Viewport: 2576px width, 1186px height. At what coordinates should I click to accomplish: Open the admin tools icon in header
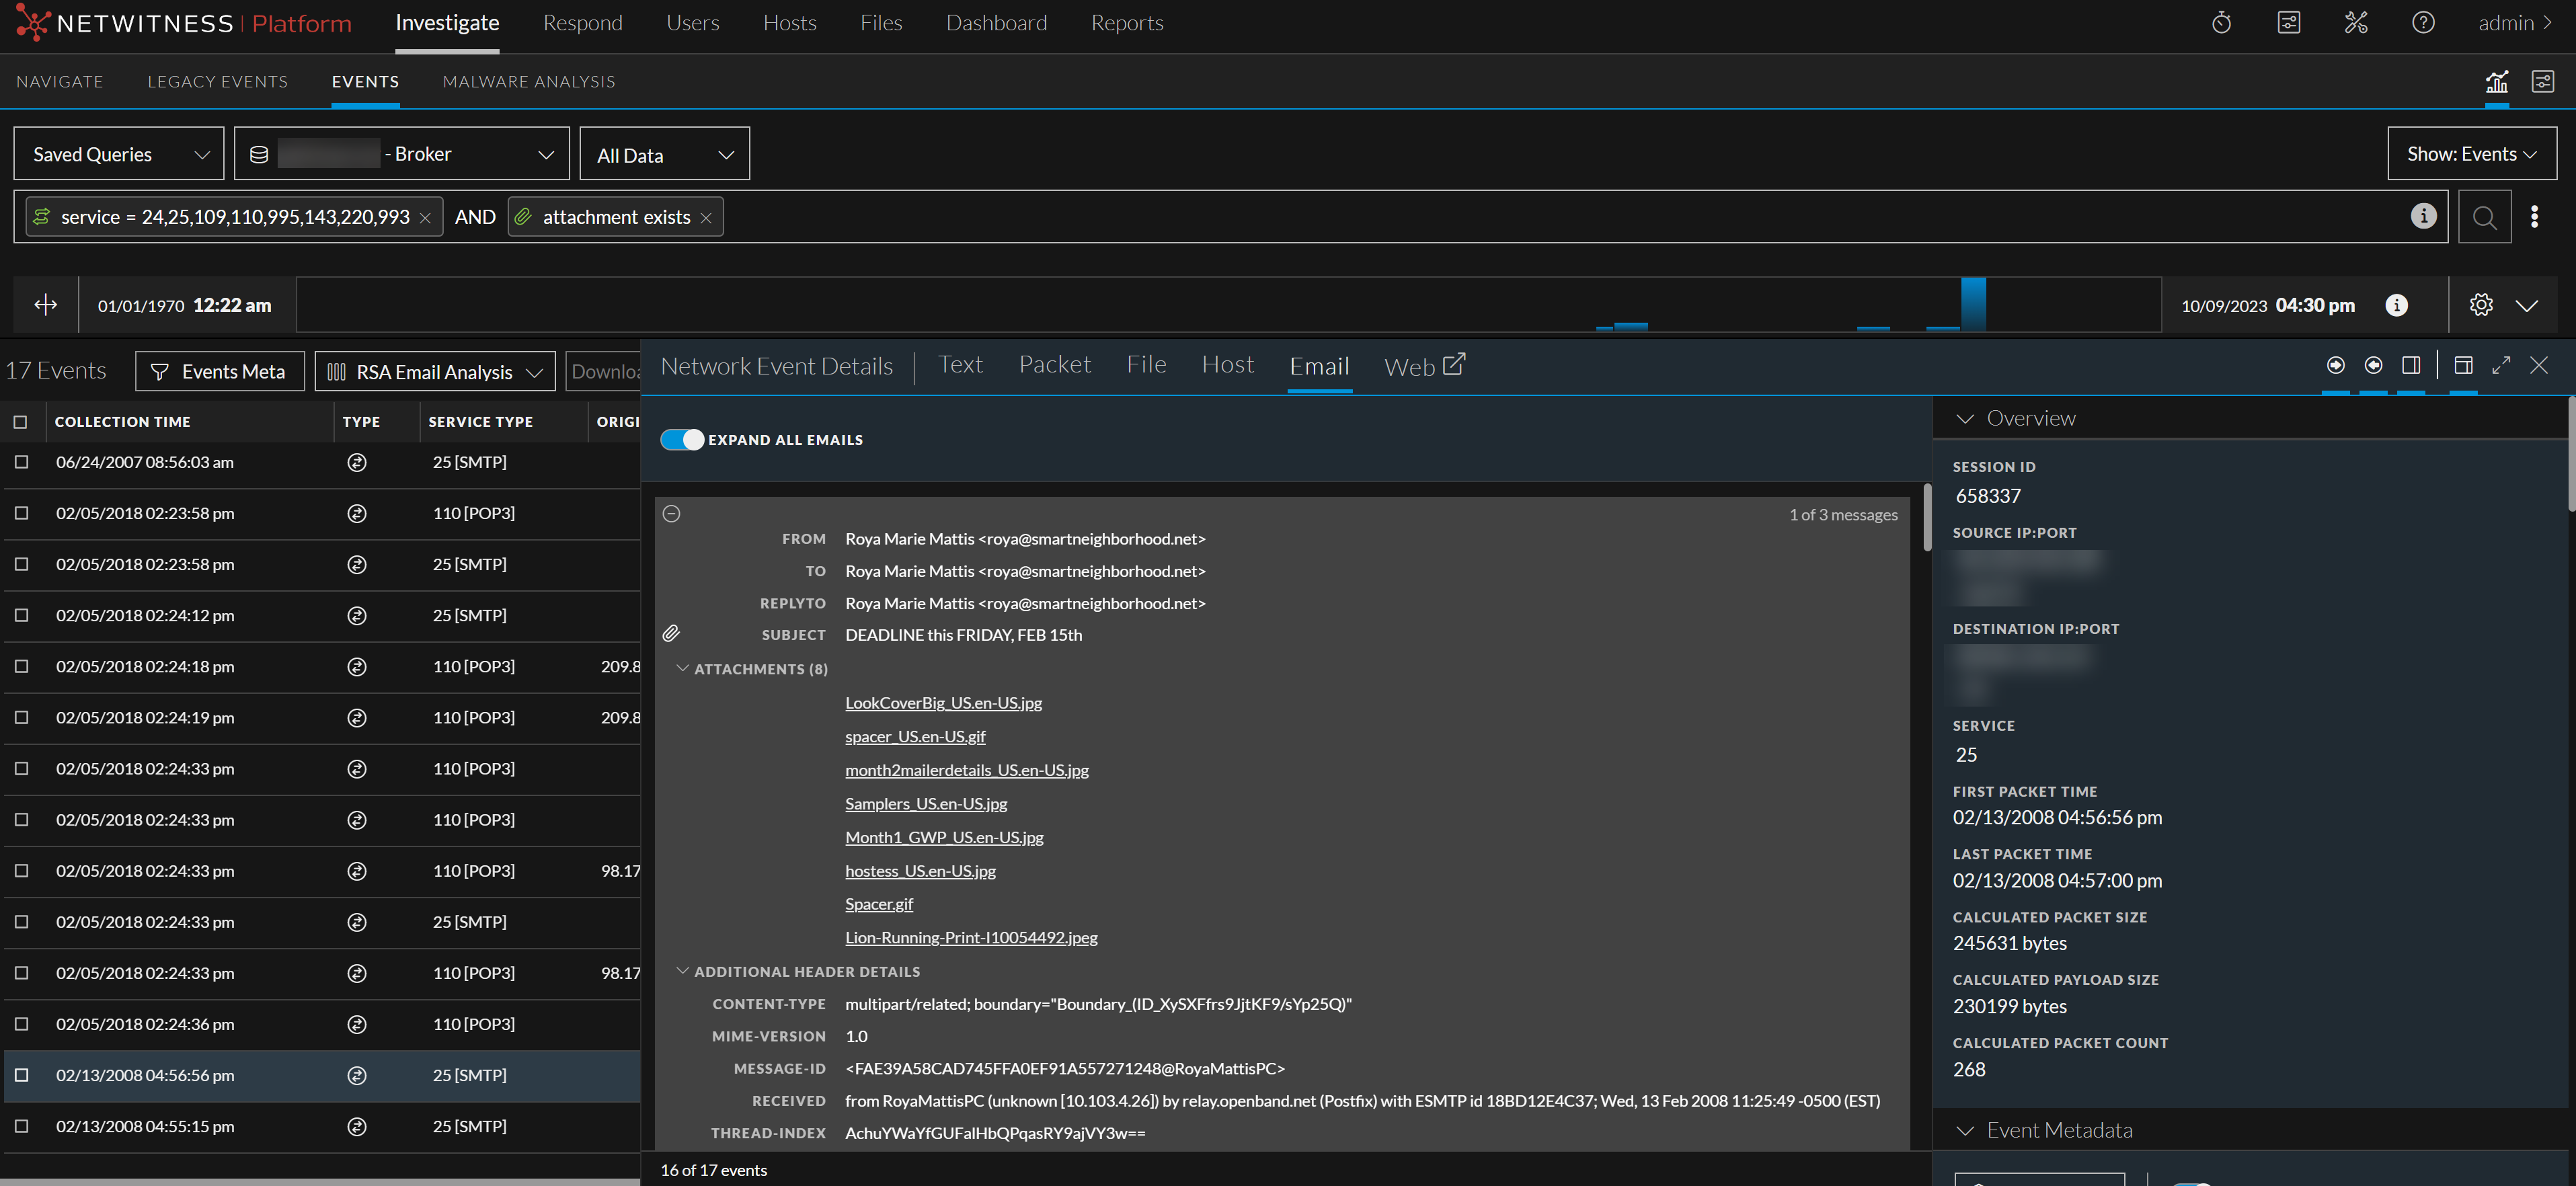click(x=2356, y=22)
